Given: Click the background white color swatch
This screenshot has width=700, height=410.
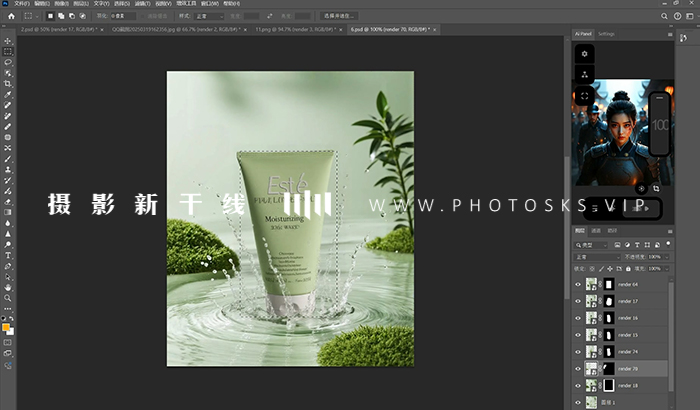Looking at the screenshot, I should point(11,332).
